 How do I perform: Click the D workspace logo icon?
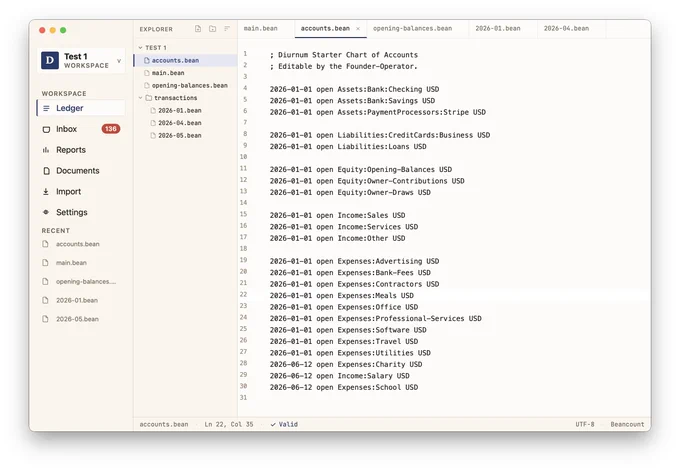[50, 60]
